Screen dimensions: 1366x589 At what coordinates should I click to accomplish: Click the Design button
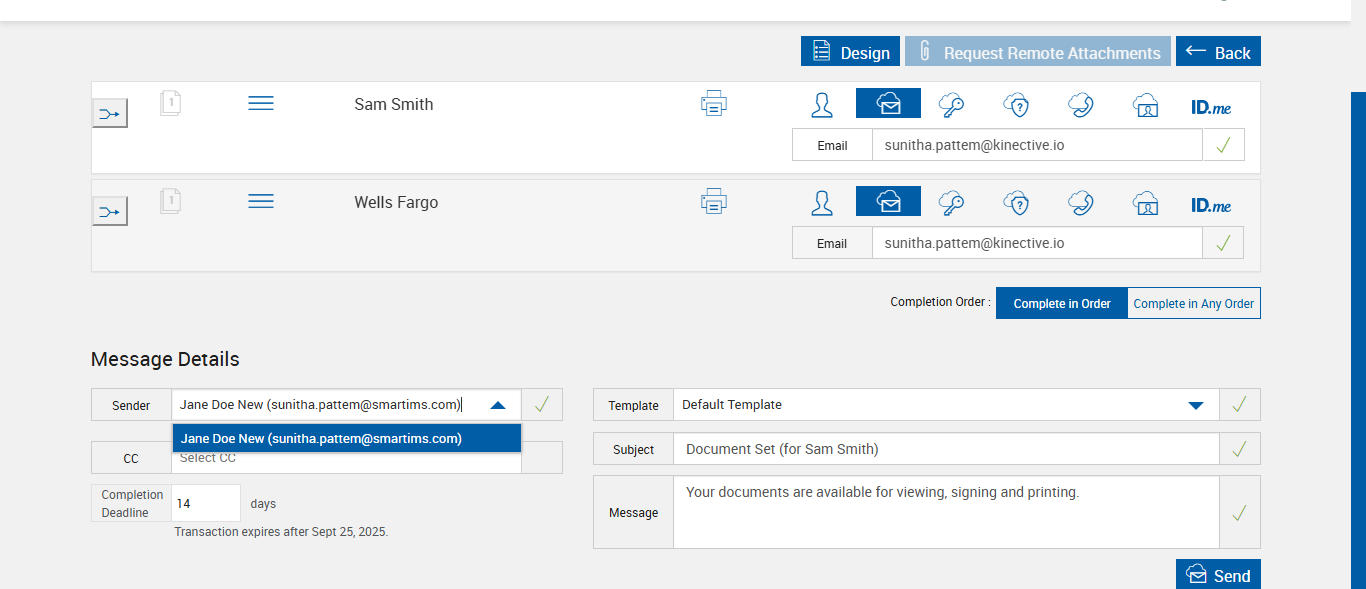pyautogui.click(x=850, y=53)
